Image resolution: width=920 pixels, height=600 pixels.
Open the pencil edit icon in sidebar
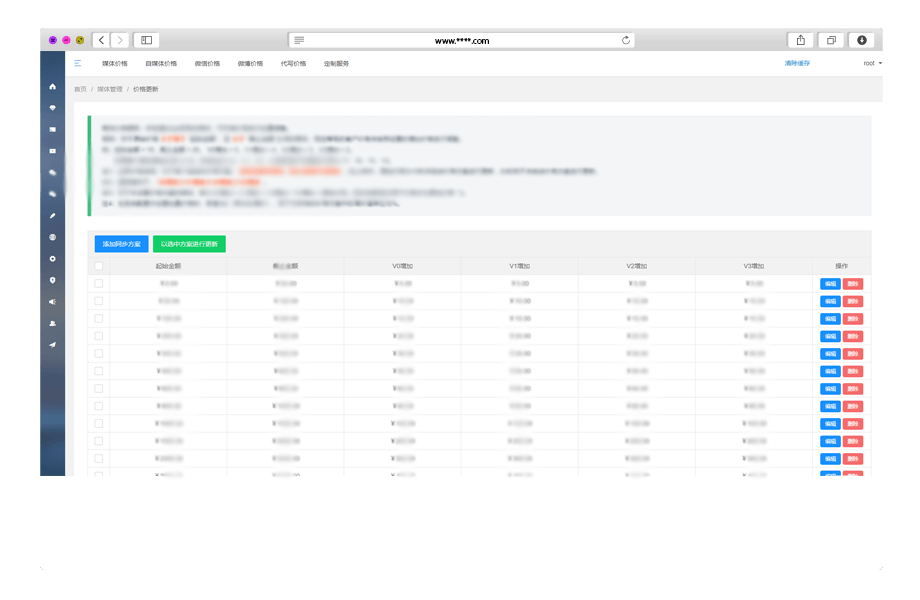tap(52, 215)
